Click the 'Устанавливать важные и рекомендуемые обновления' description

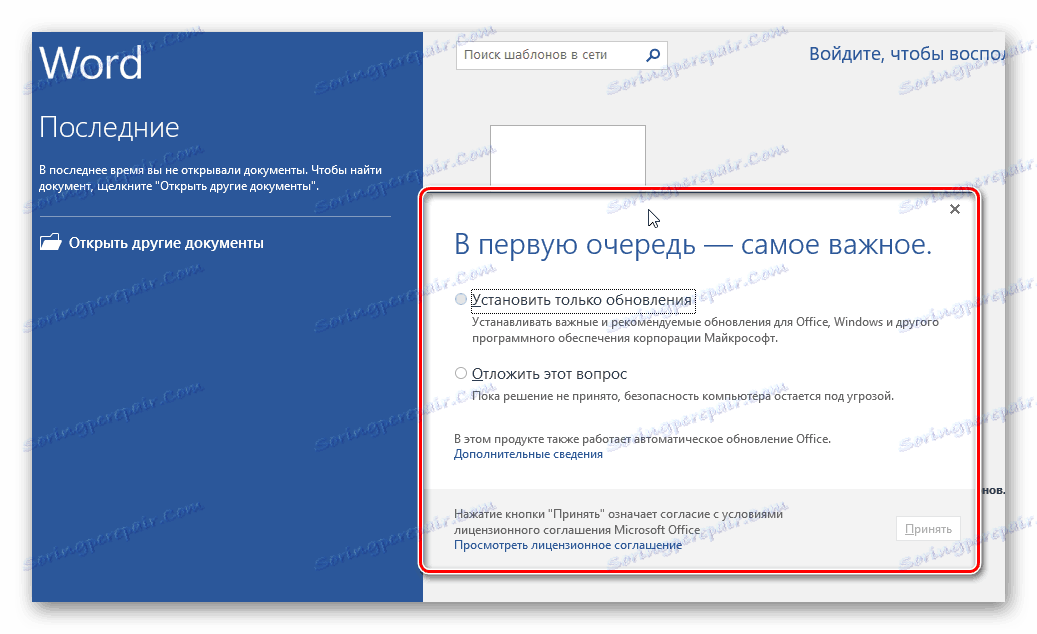point(705,330)
